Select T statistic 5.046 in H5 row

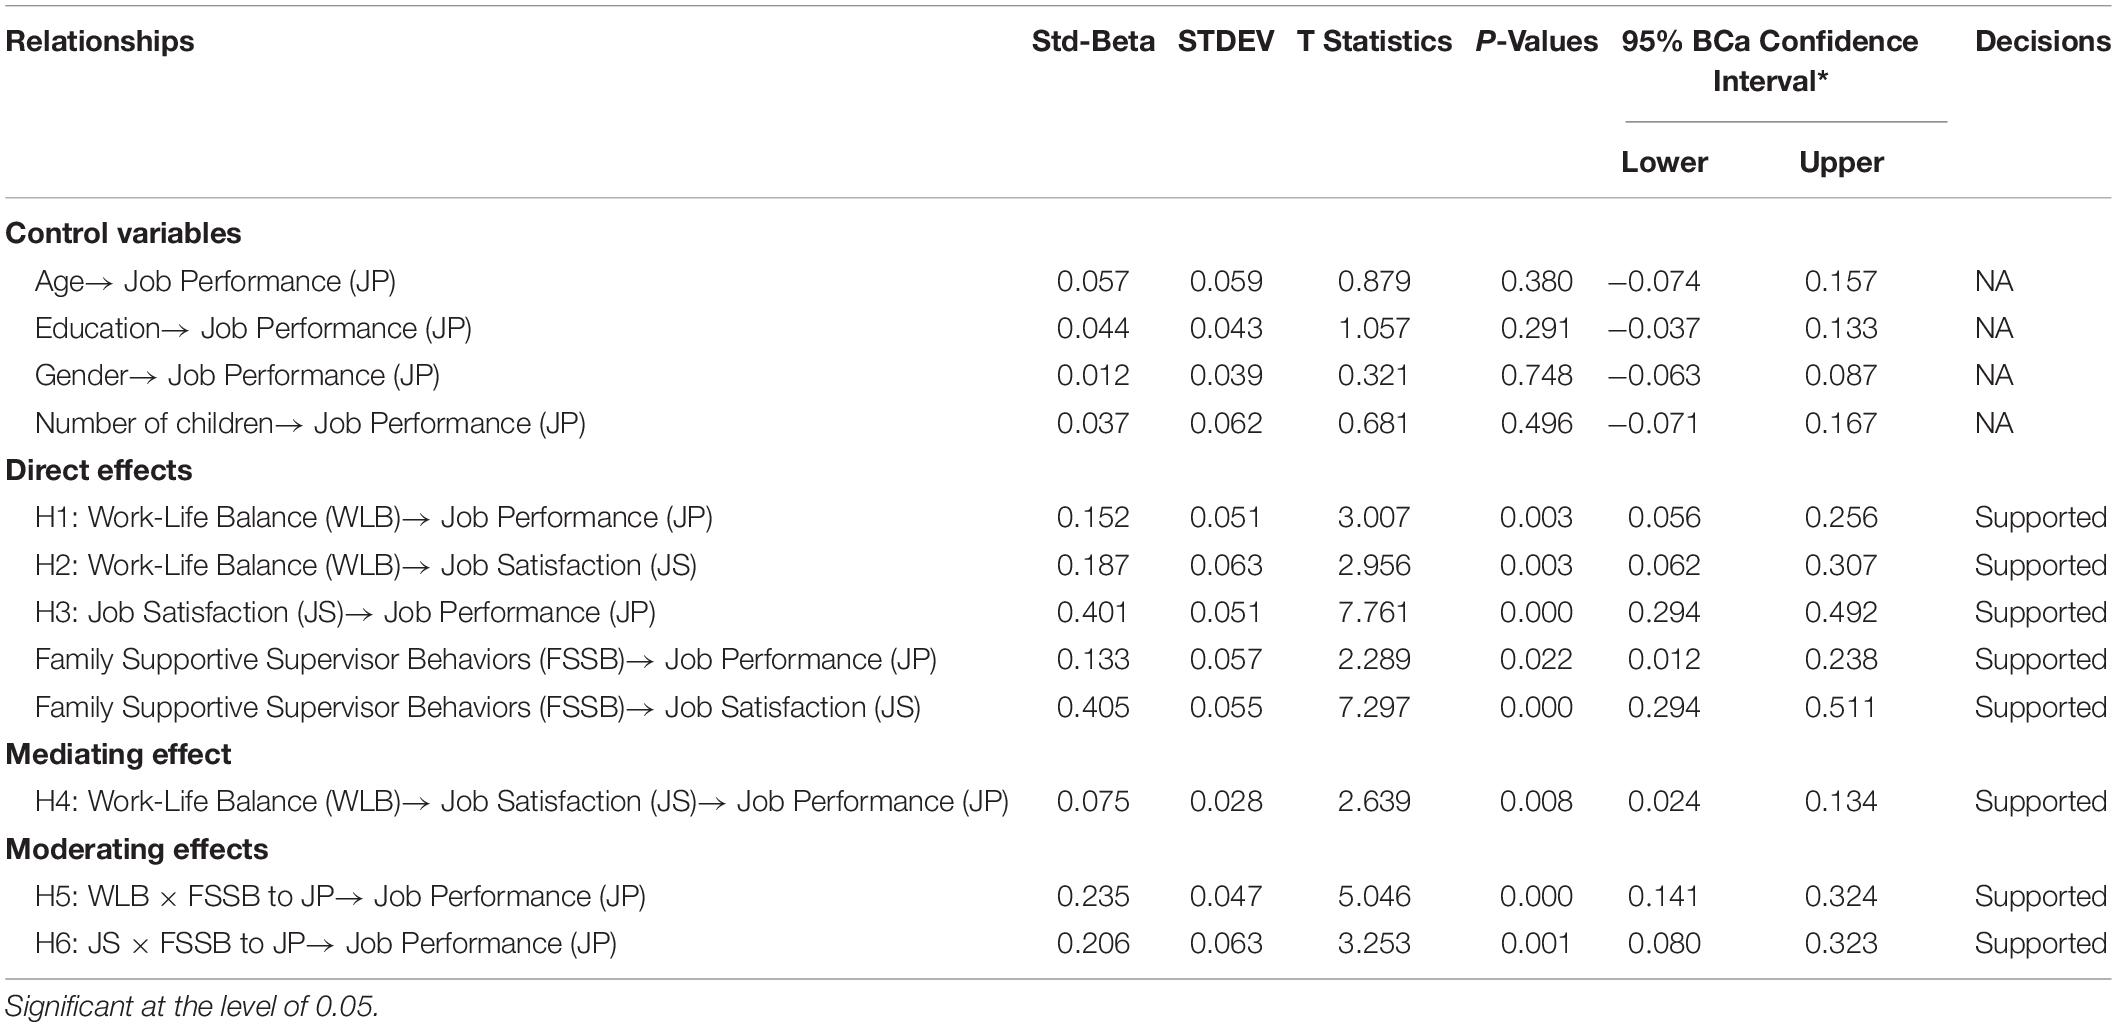click(x=1374, y=897)
